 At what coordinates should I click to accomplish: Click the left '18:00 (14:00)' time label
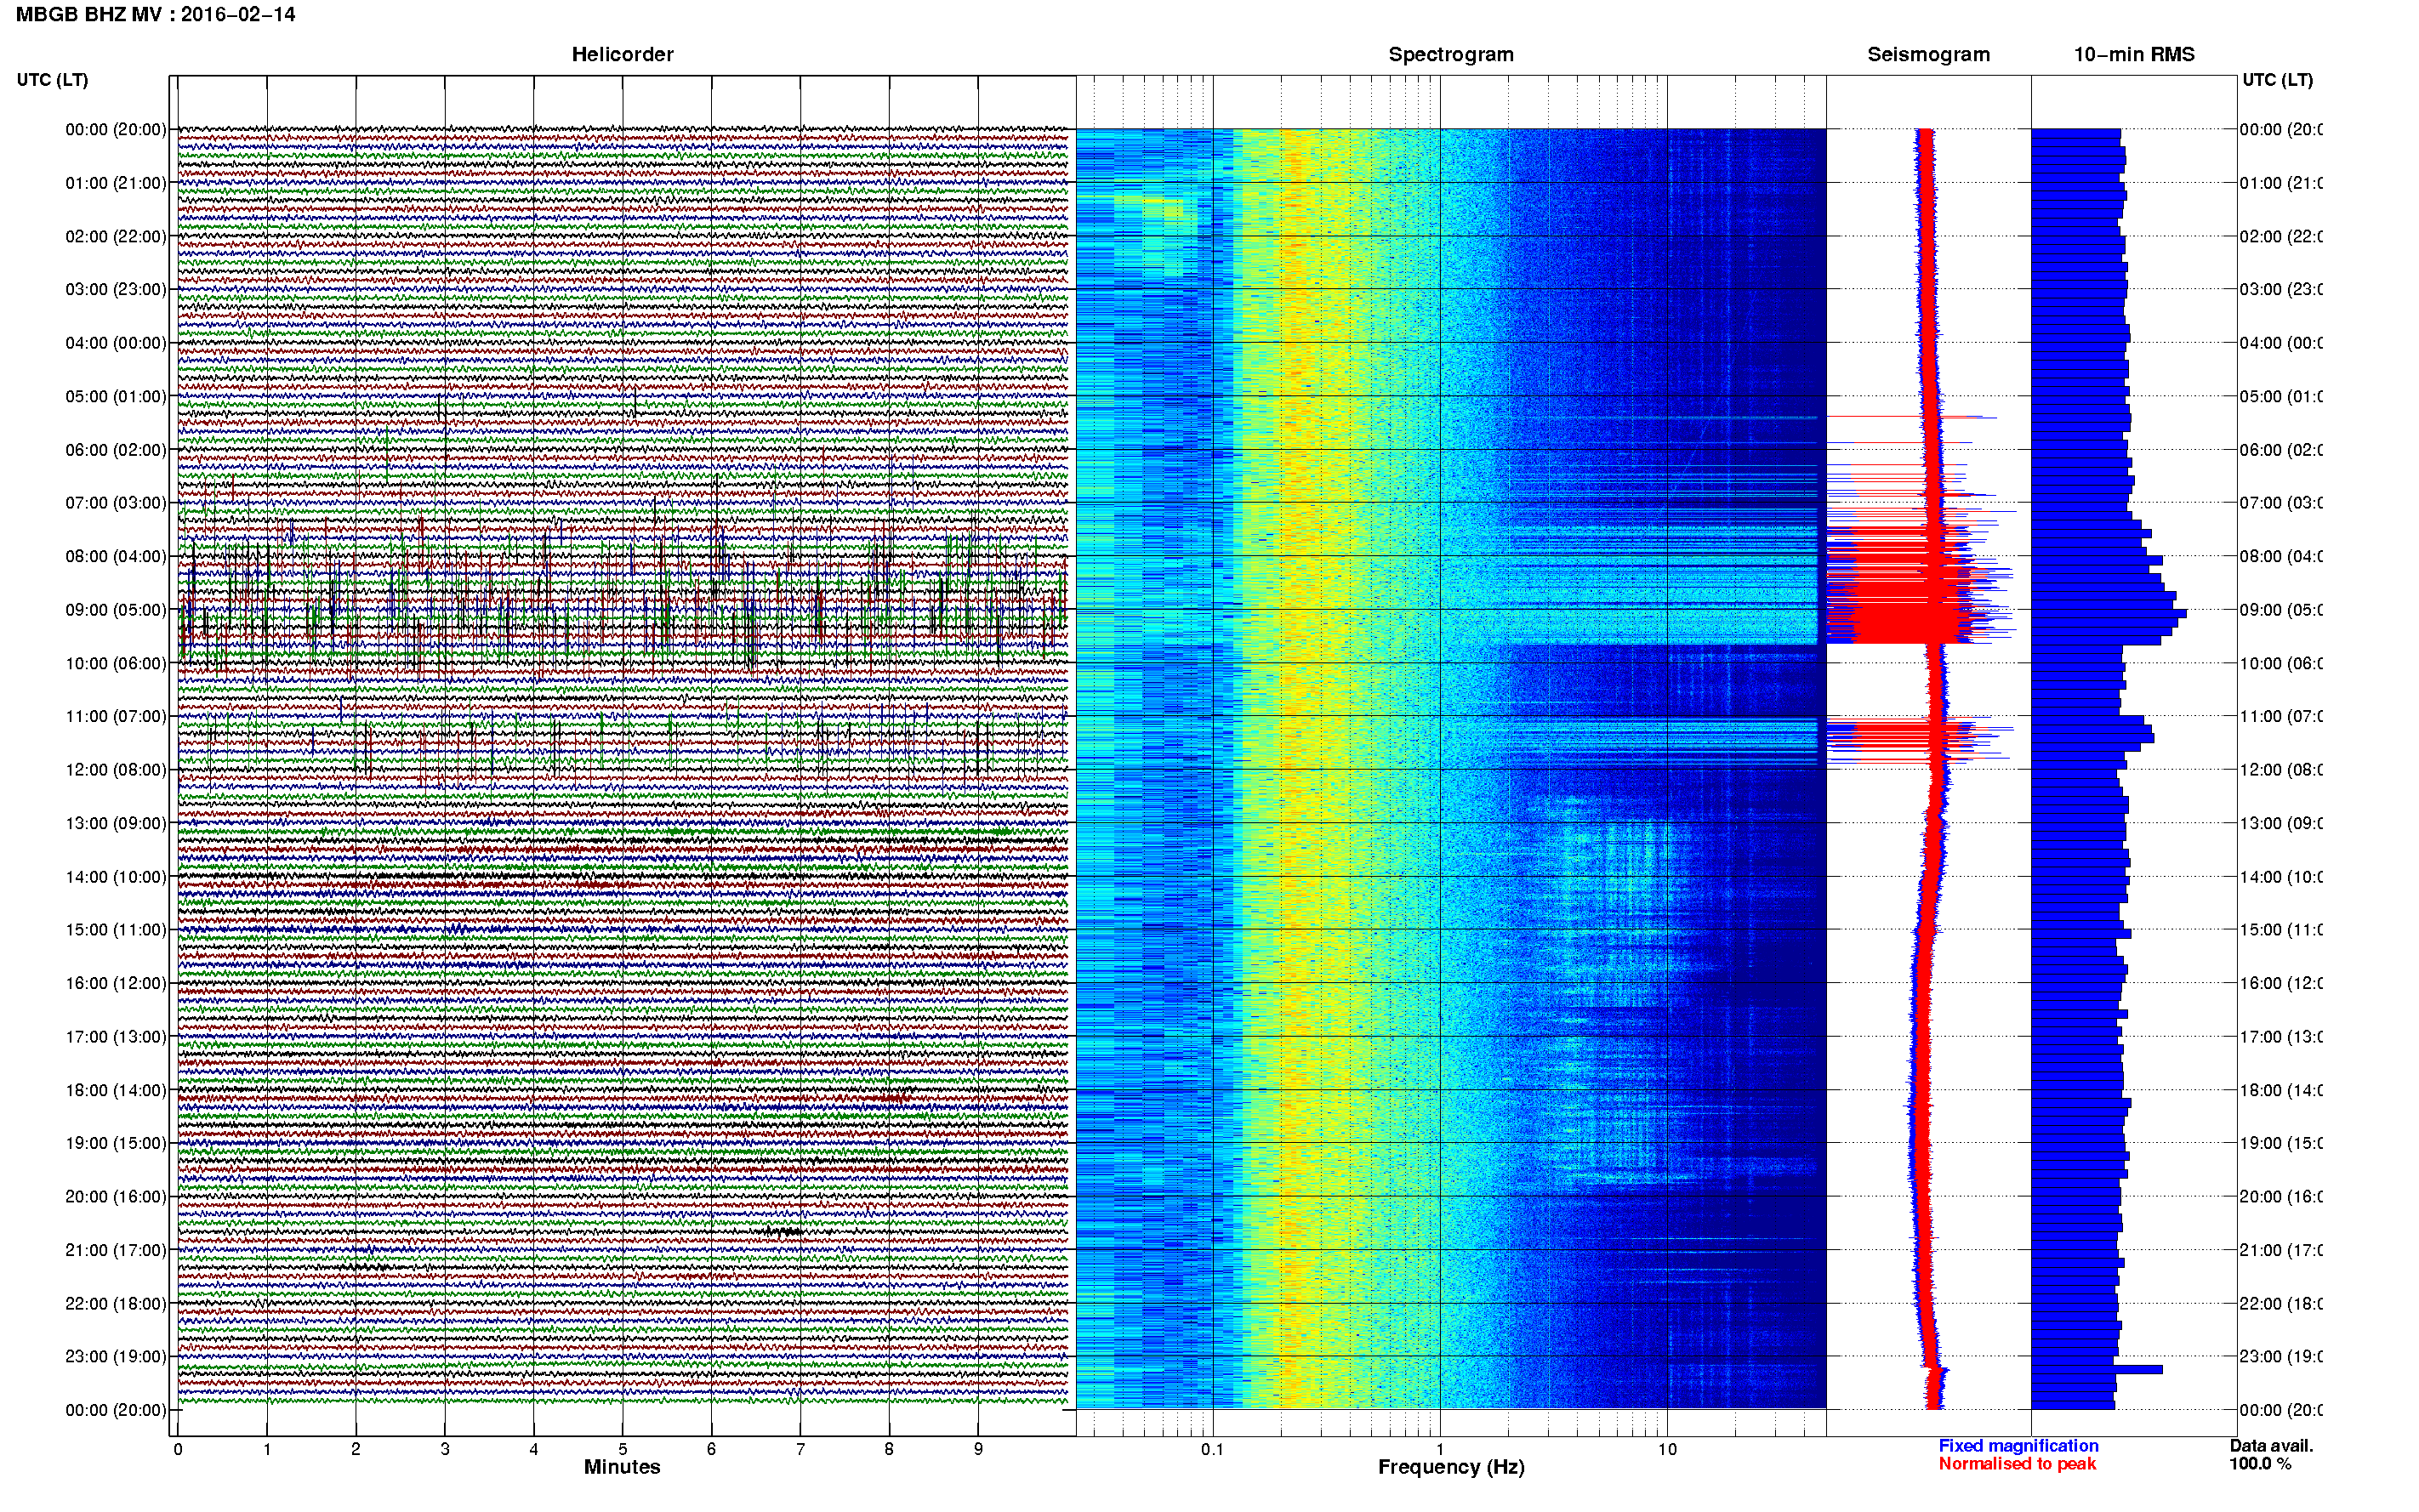[116, 1090]
